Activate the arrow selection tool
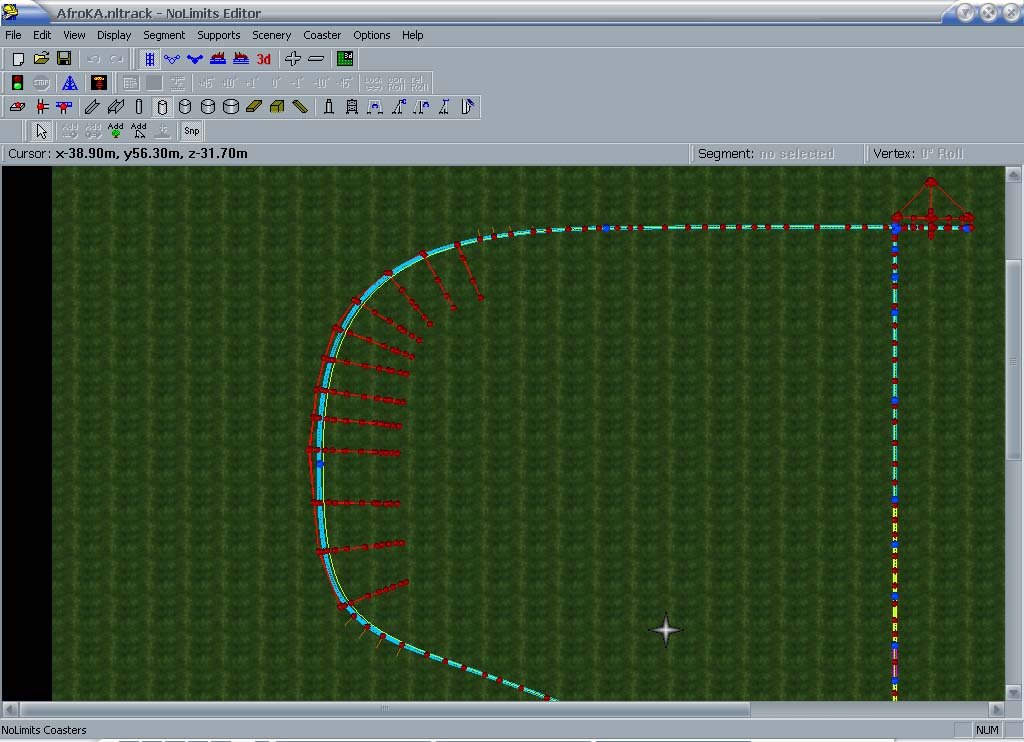 tap(42, 131)
